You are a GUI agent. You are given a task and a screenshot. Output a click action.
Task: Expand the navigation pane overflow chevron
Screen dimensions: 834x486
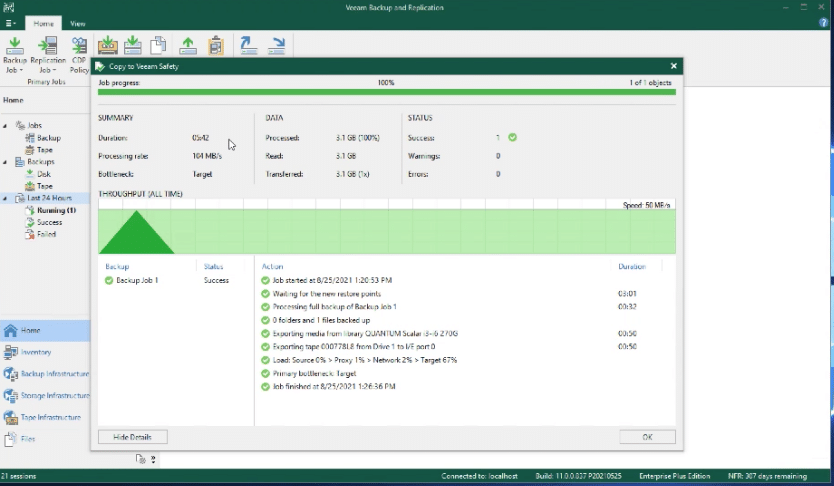pyautogui.click(x=153, y=459)
